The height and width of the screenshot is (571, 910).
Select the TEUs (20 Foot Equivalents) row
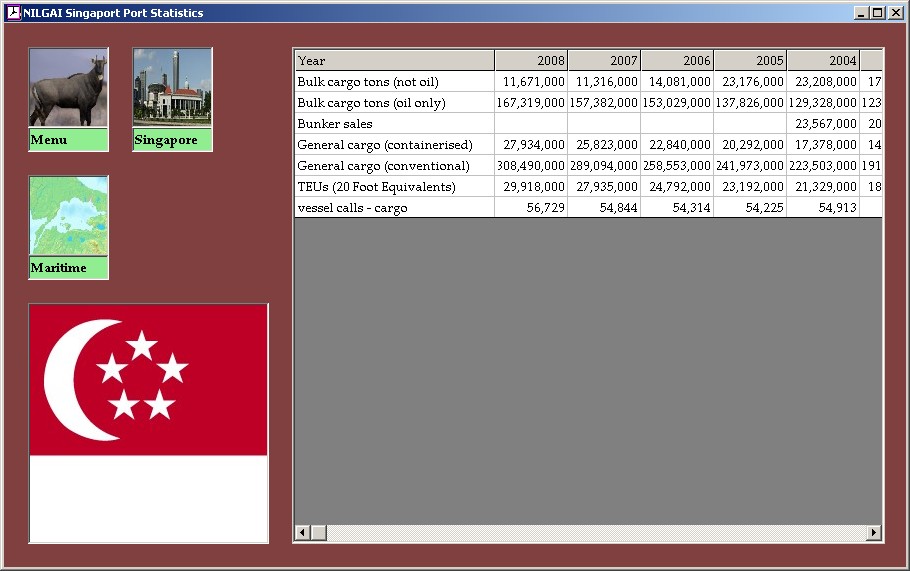tap(394, 187)
